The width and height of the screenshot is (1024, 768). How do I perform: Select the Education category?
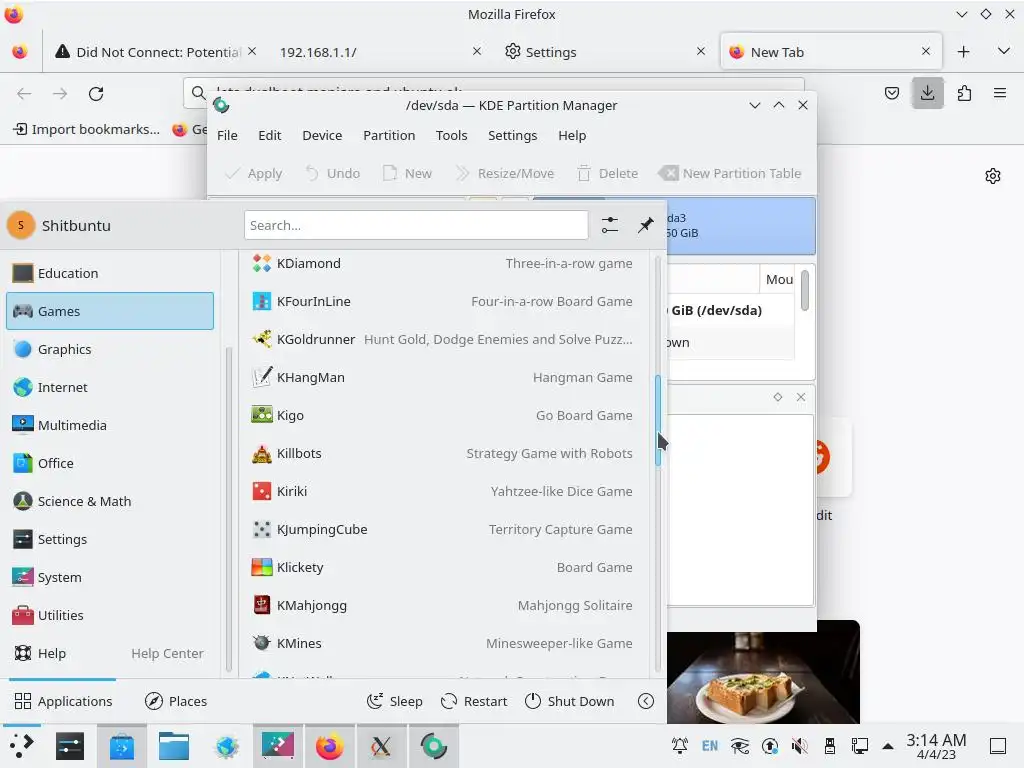[x=110, y=273]
